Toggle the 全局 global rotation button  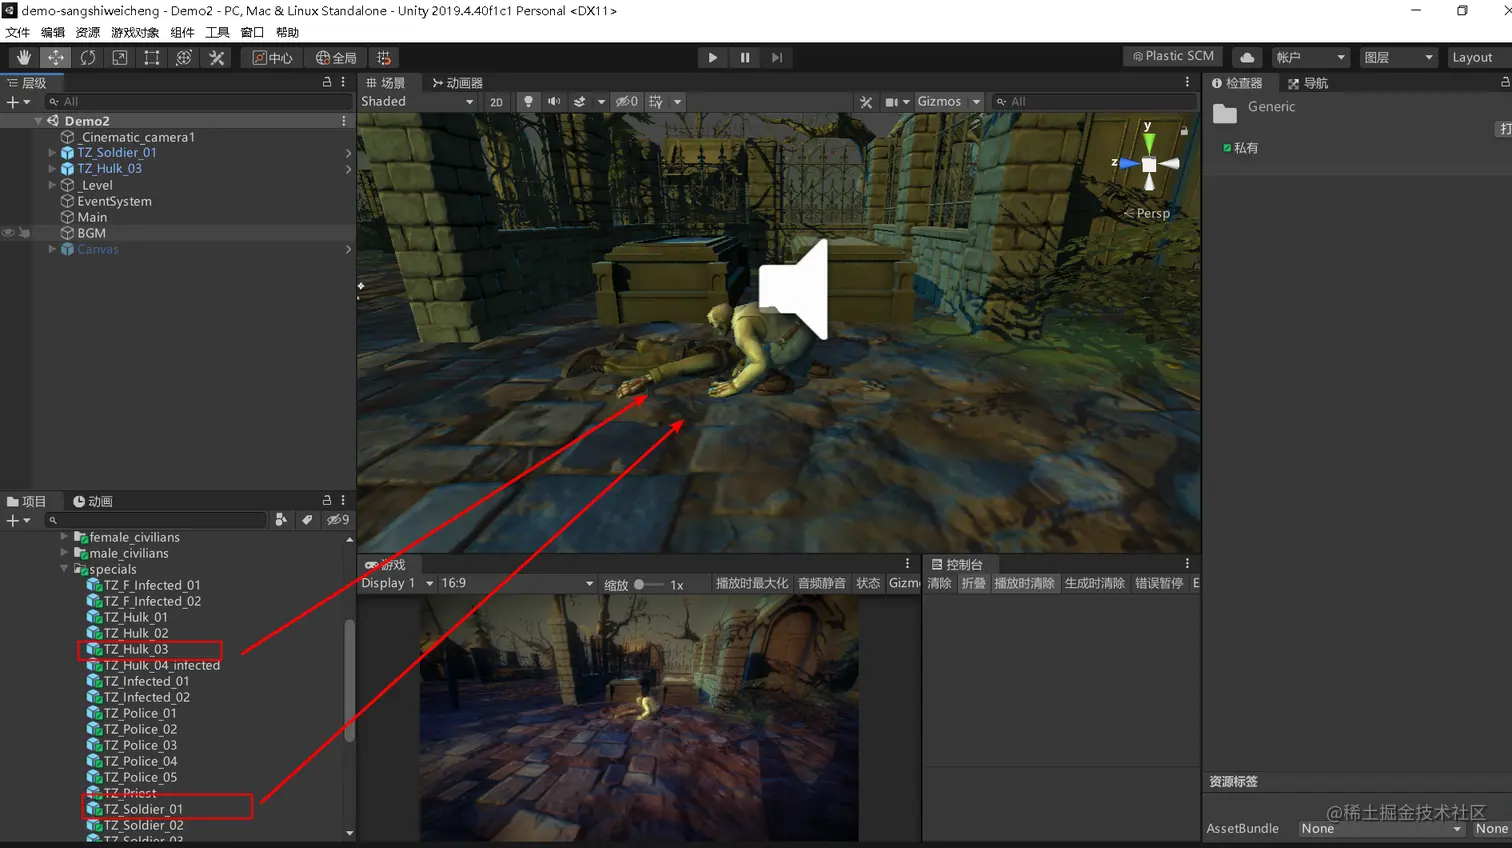[336, 58]
